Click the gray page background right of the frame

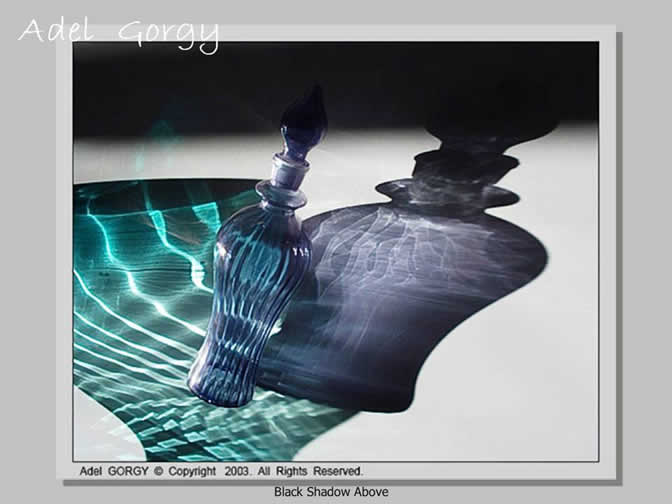click(x=647, y=250)
